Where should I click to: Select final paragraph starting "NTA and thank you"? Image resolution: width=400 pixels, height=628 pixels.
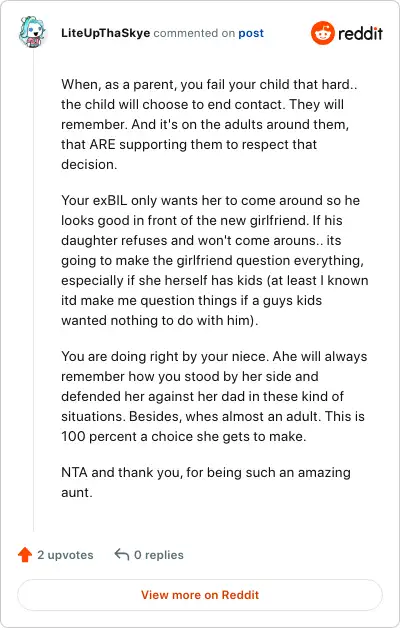[x=206, y=482]
